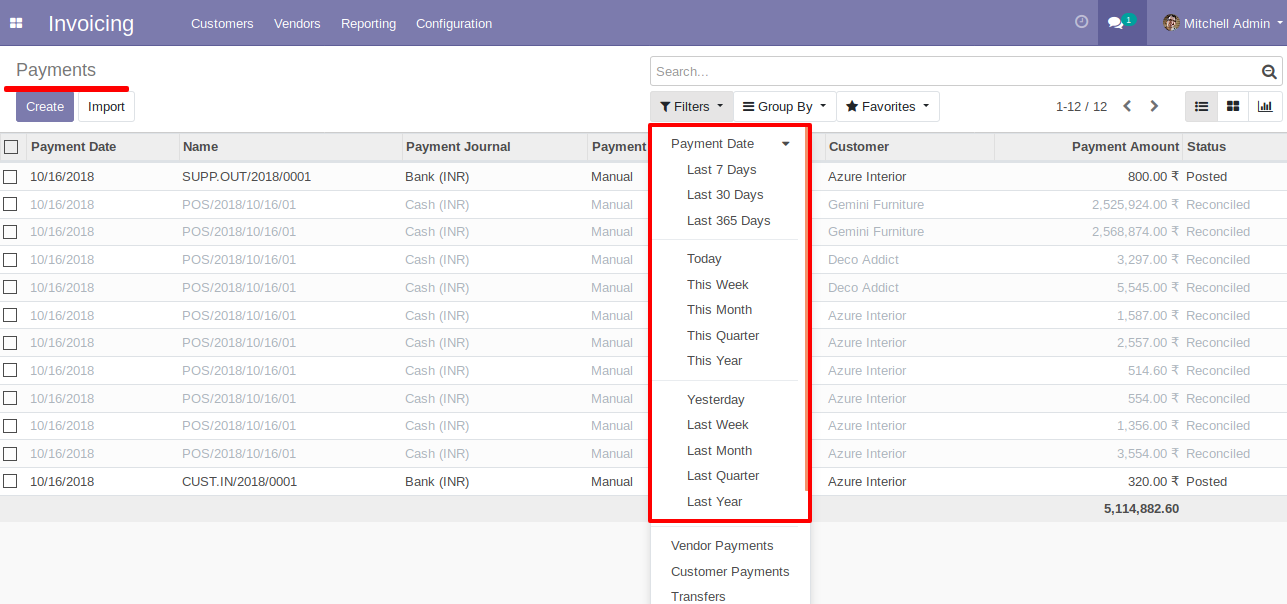
Task: Click the Invoicing app title
Action: 91,23
